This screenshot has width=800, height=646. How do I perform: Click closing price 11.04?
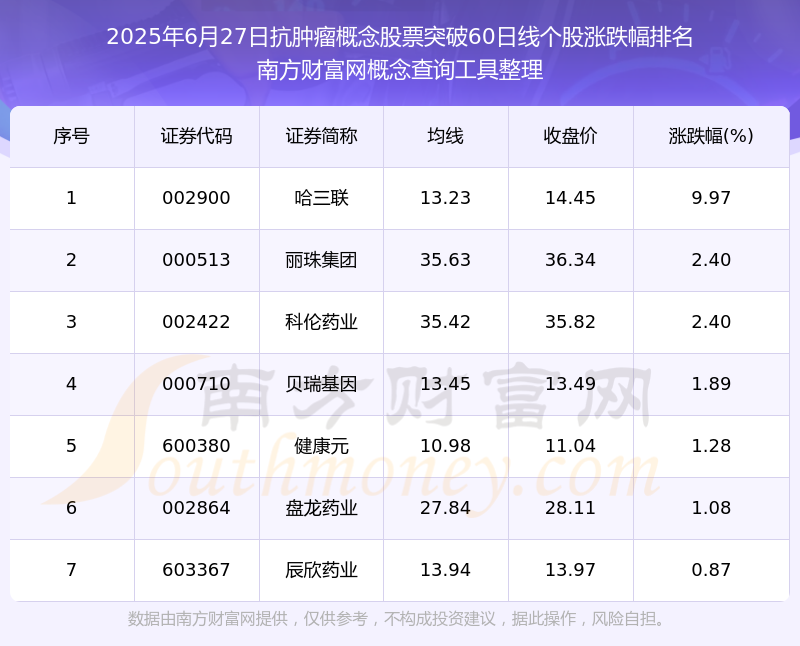[570, 446]
